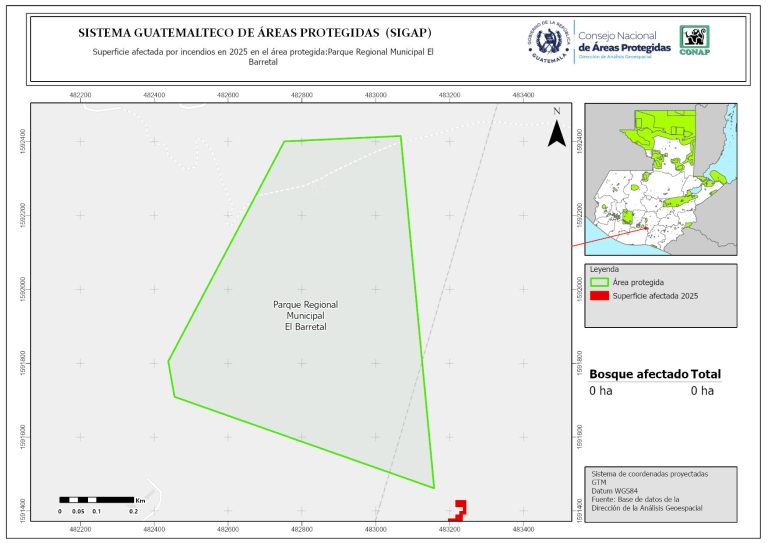Click the Superficie afectada 2025 legend text

coord(657,296)
